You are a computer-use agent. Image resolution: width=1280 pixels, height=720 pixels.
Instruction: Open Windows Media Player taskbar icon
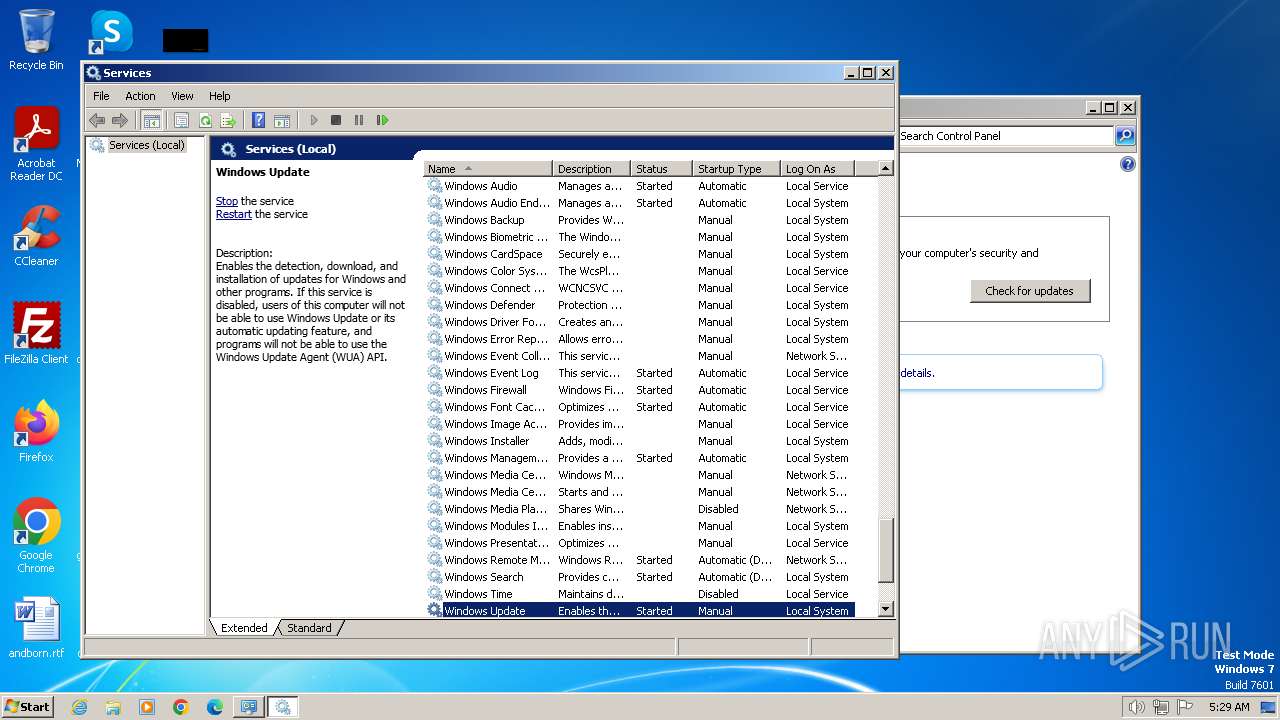pyautogui.click(x=147, y=707)
